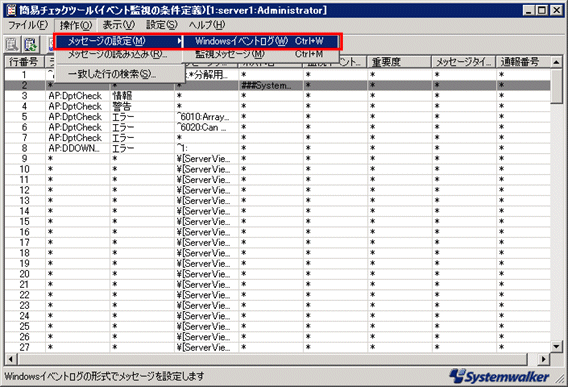The height and width of the screenshot is (387, 568).
Task: Click the first toolbar icon with document
Action: click(12, 45)
